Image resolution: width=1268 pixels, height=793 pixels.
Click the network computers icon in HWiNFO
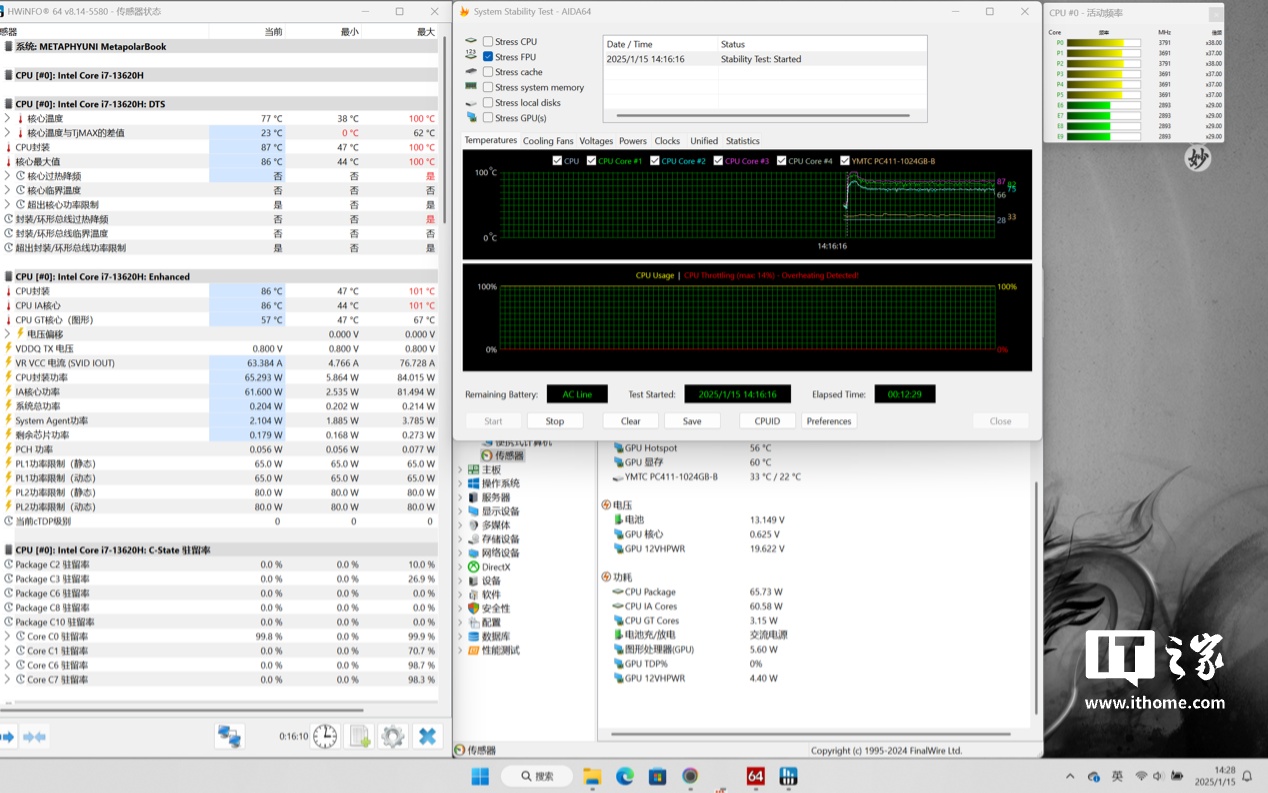[229, 737]
